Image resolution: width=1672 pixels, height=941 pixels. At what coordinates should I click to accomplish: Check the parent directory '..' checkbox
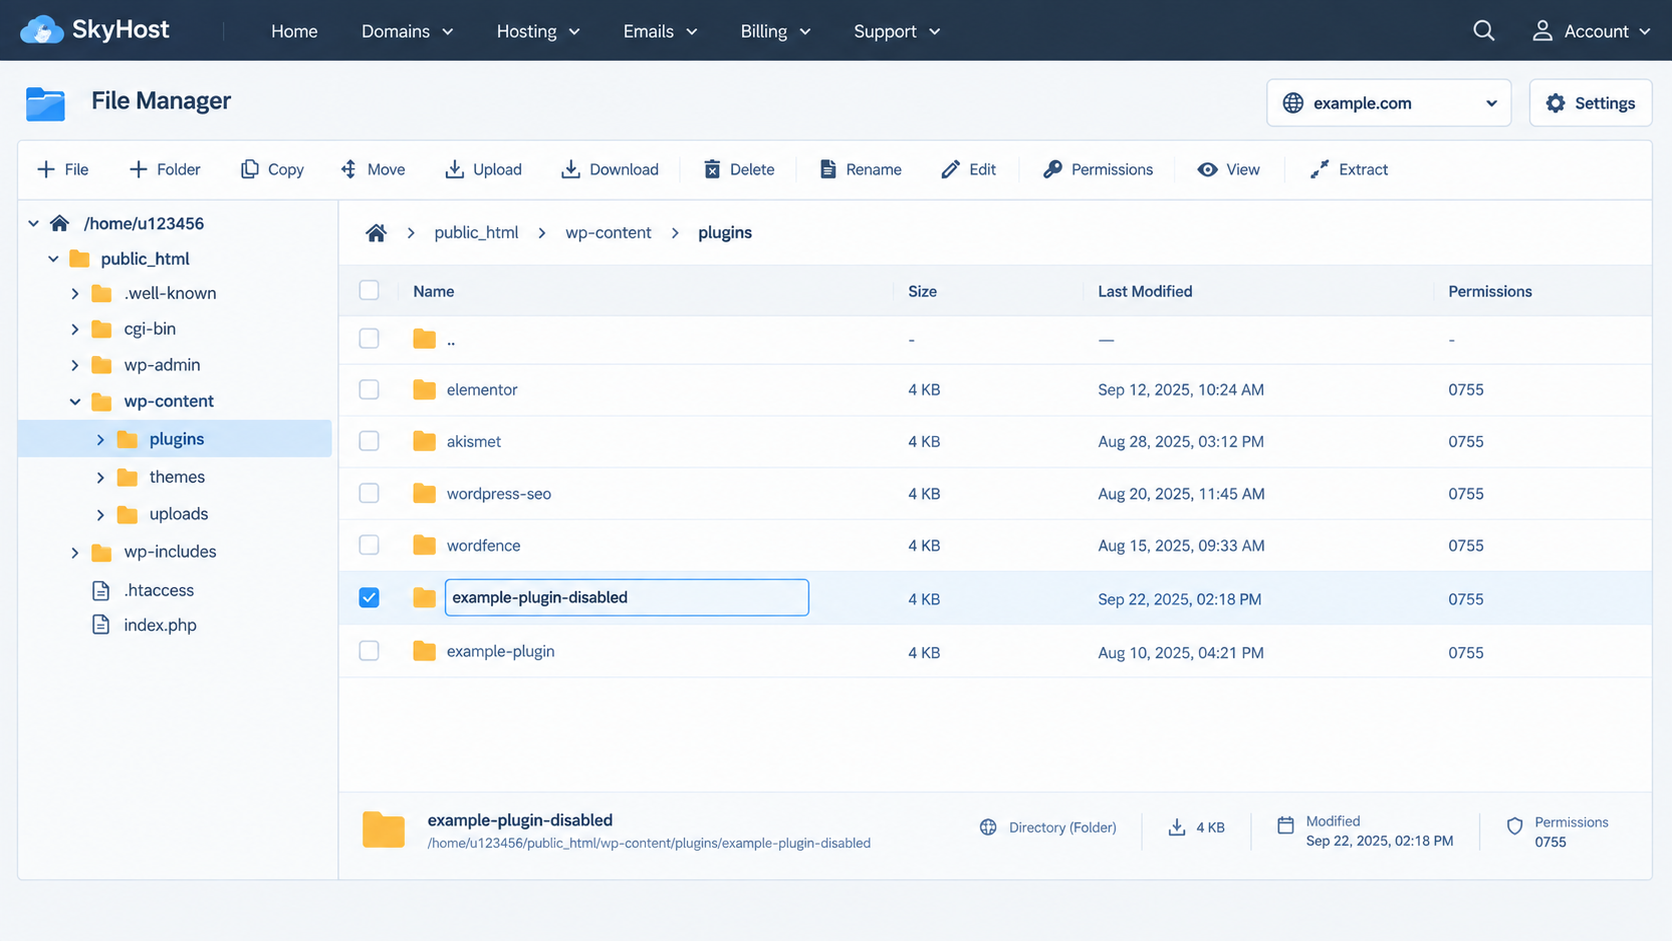tap(369, 338)
